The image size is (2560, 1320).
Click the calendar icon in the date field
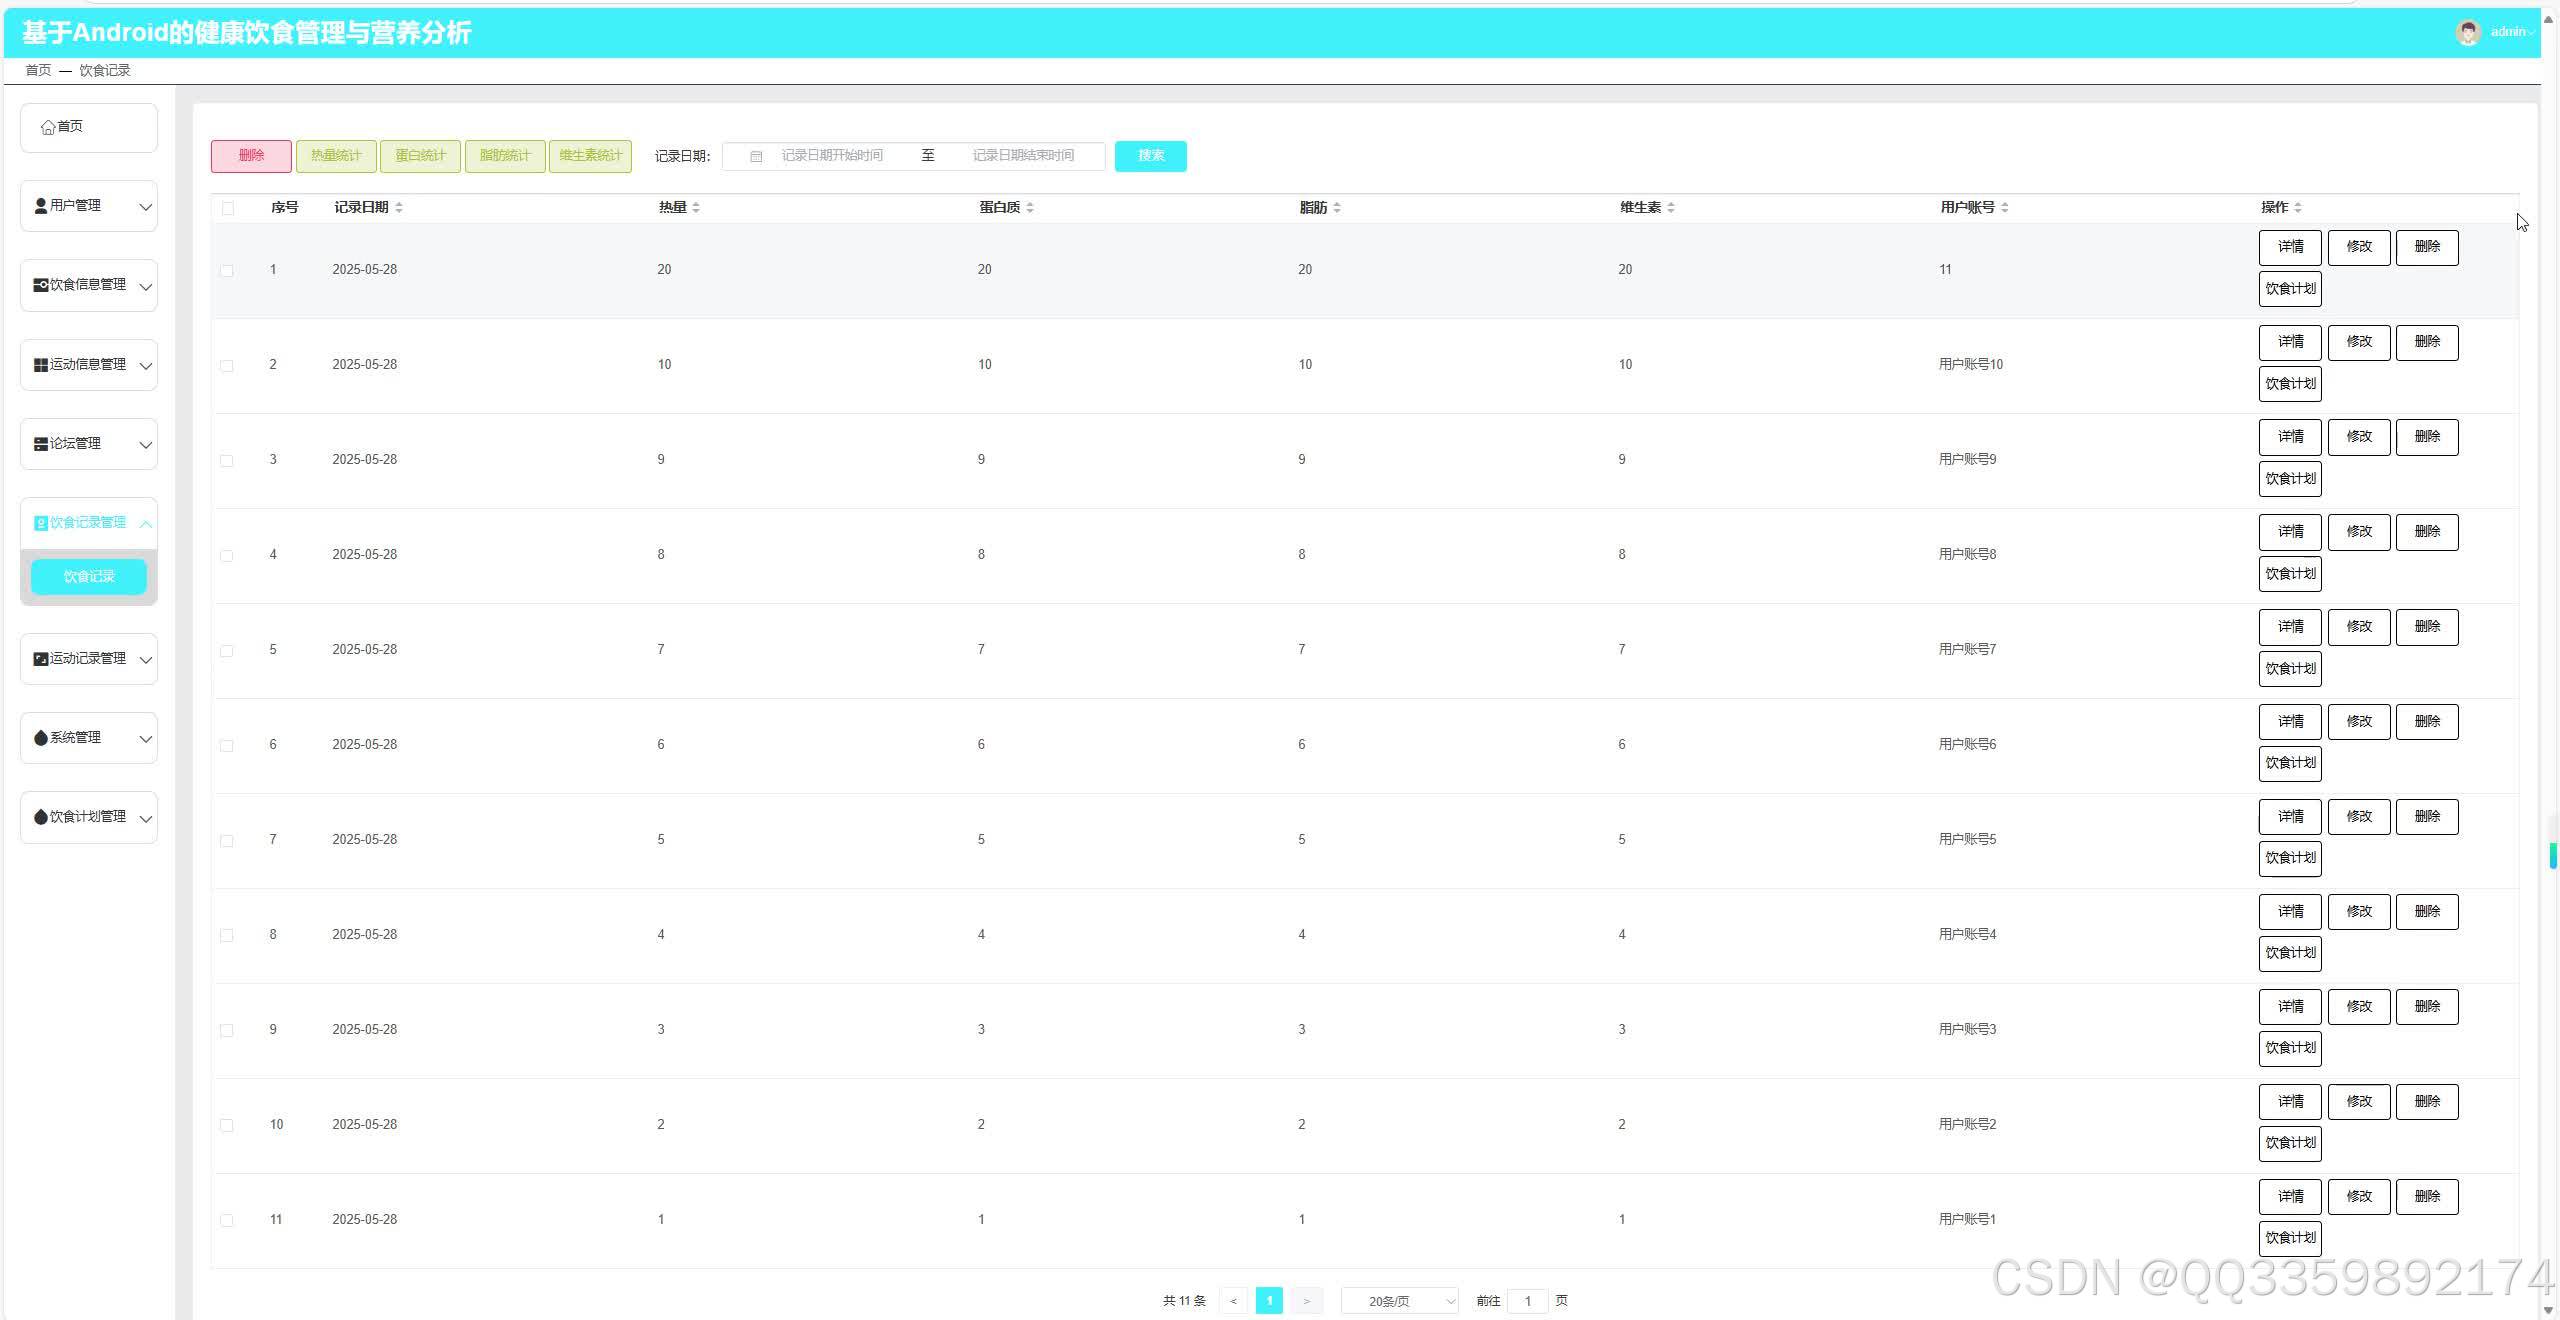pyautogui.click(x=756, y=156)
